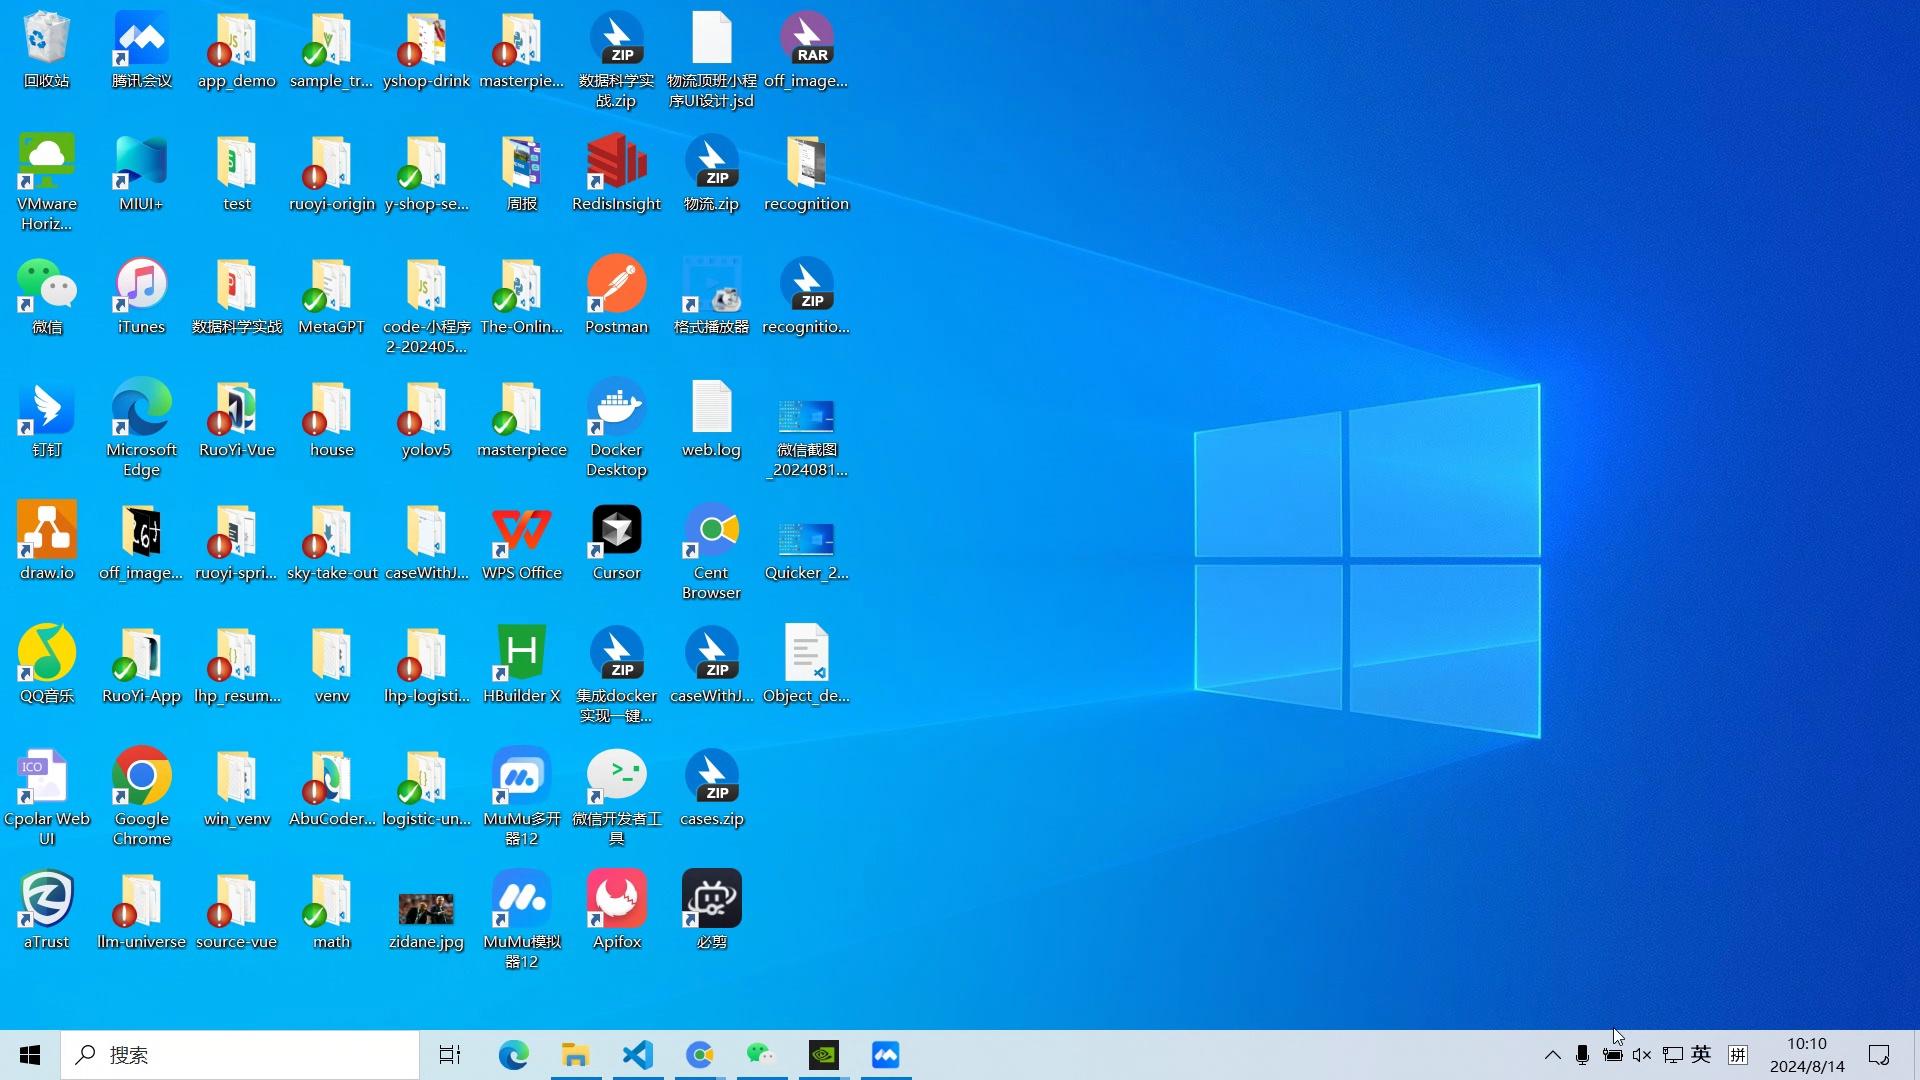Select the MuMu多开器12 desktop shortcut

pyautogui.click(x=521, y=798)
